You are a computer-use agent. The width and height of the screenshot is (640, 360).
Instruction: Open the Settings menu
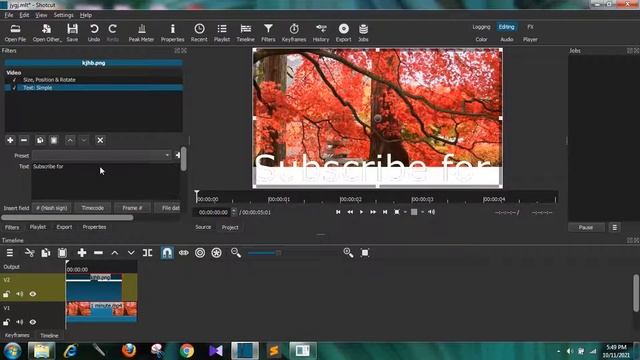(63, 15)
